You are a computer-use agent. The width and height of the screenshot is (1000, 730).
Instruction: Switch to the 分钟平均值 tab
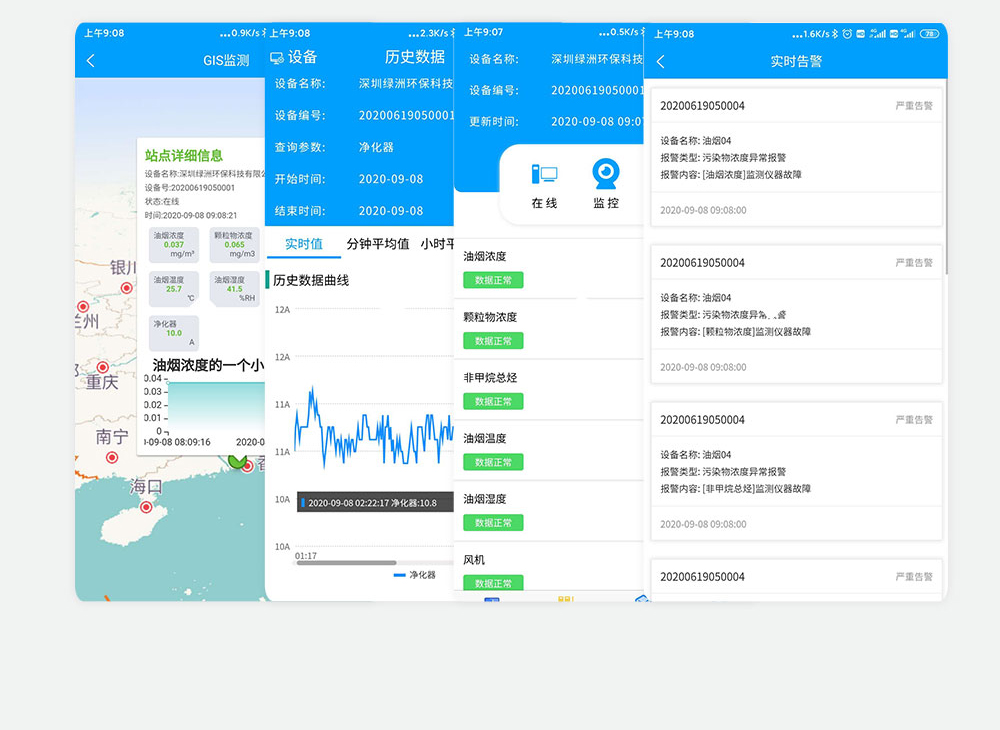click(377, 244)
